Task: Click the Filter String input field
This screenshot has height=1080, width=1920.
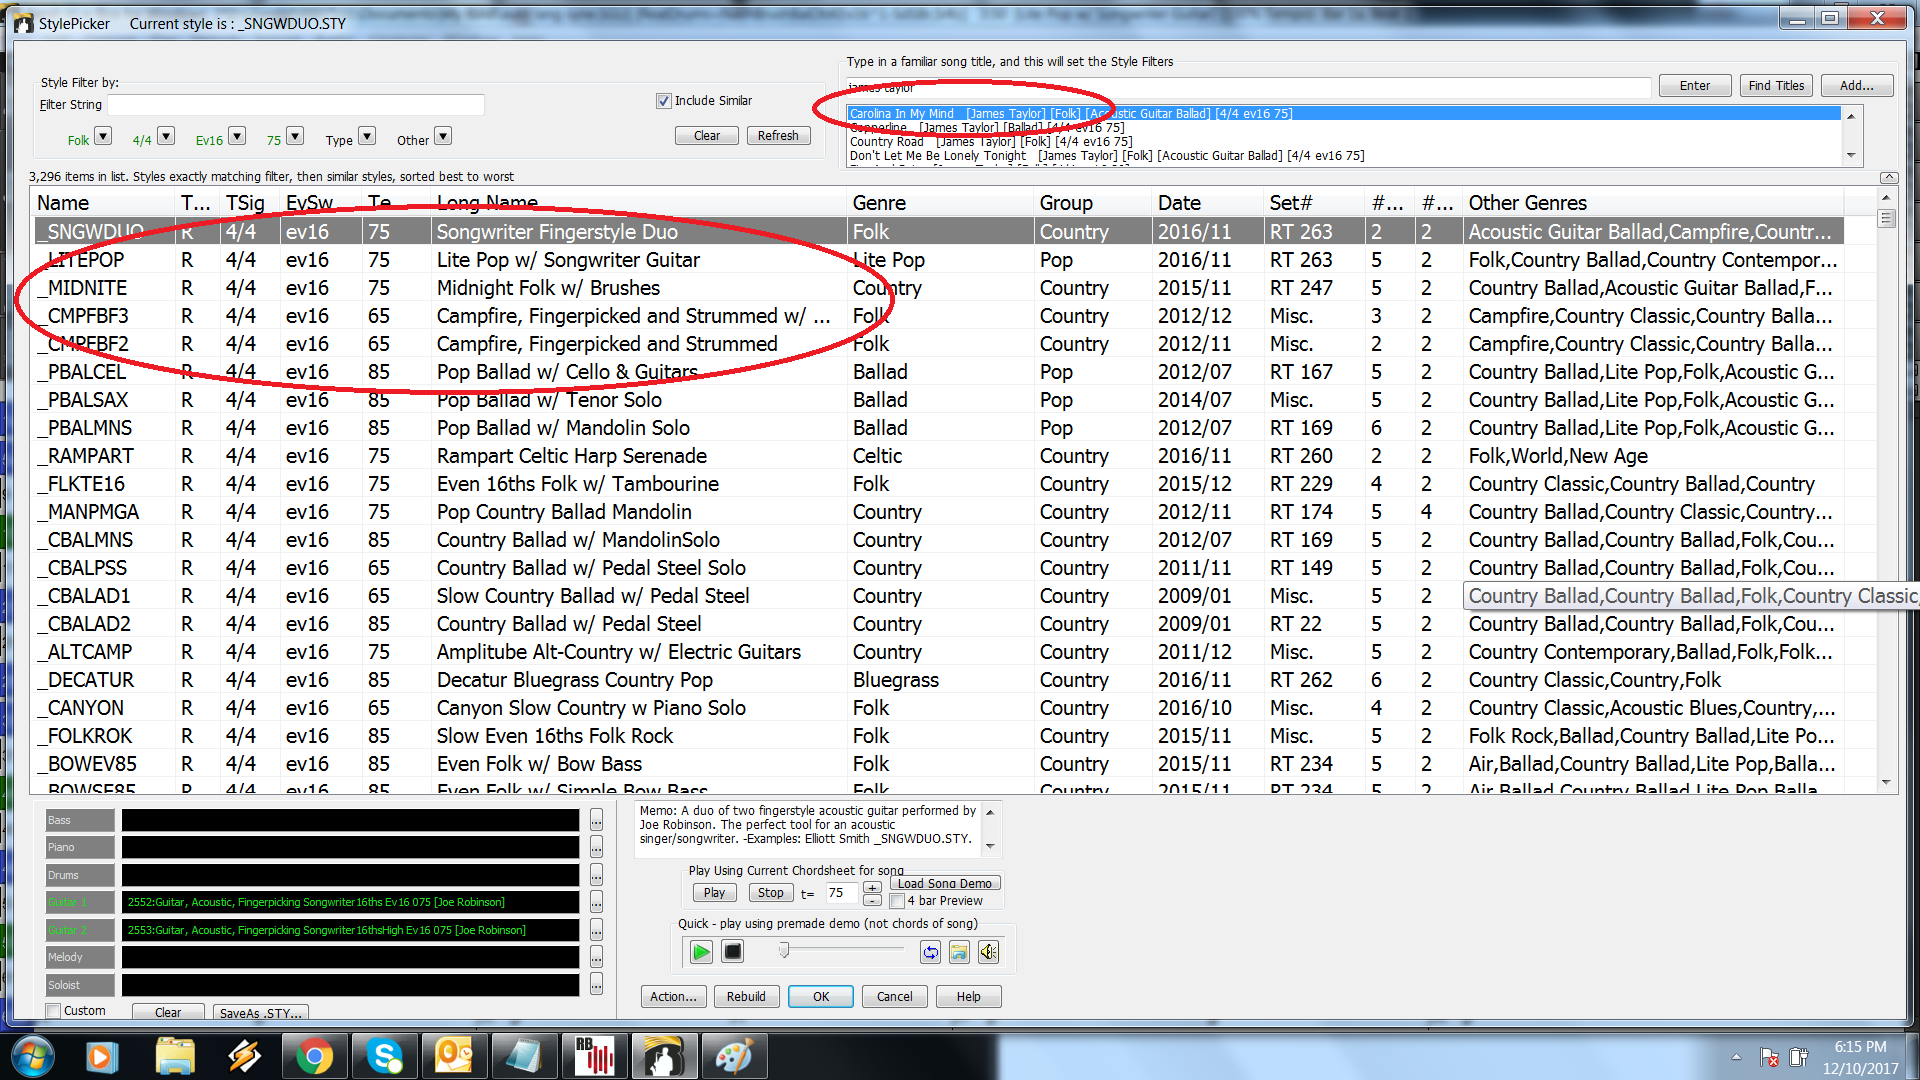Action: [296, 105]
